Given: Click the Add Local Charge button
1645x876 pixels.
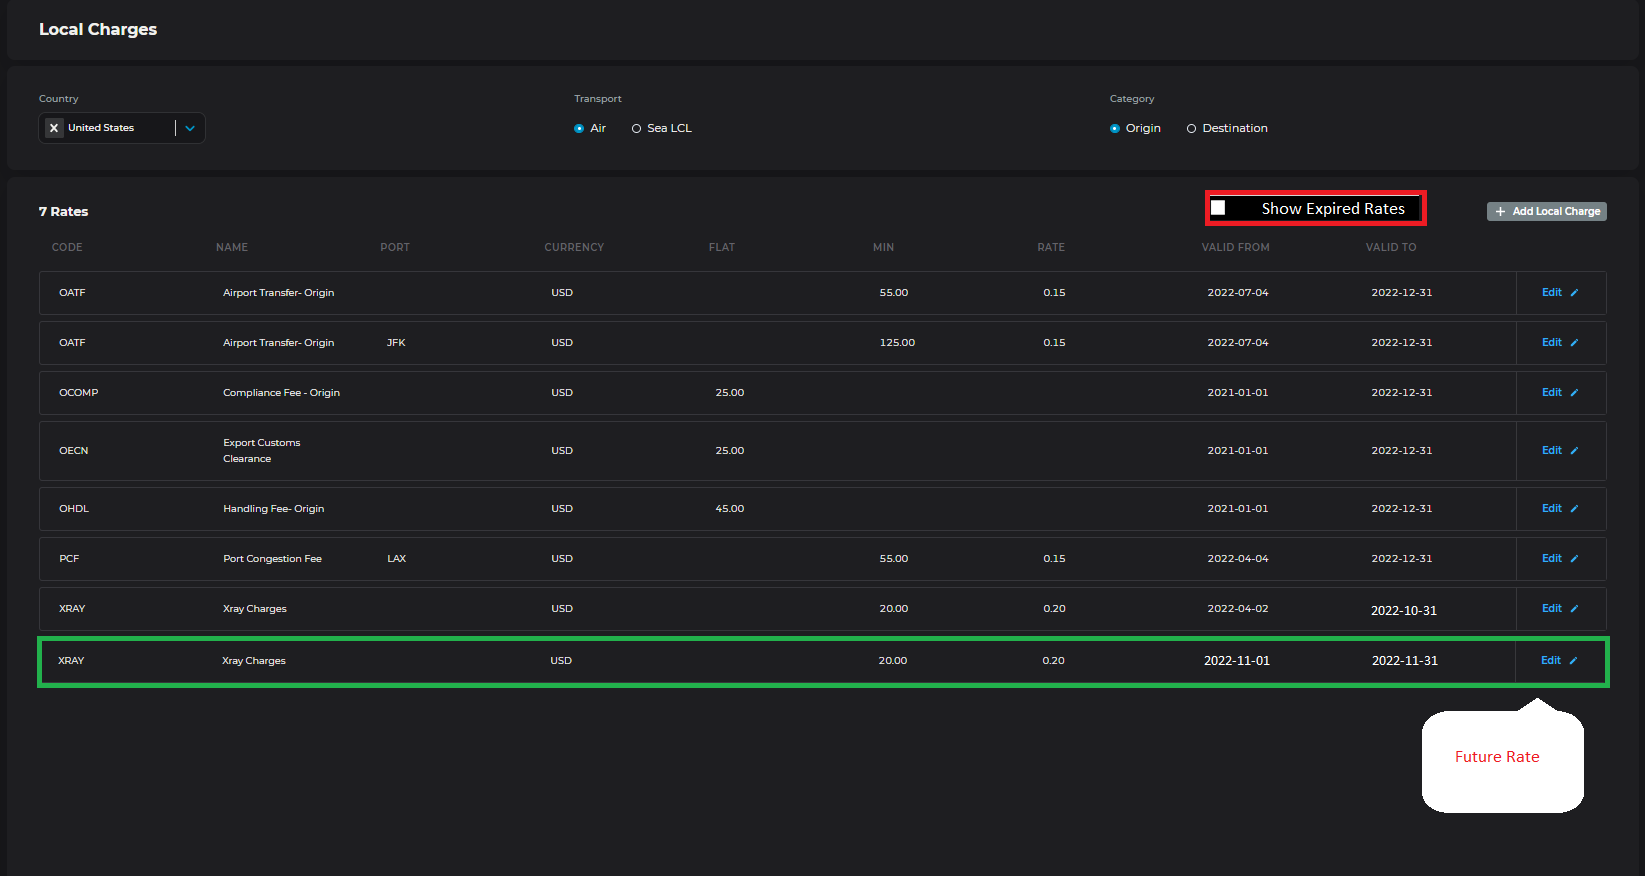Looking at the screenshot, I should pyautogui.click(x=1546, y=211).
